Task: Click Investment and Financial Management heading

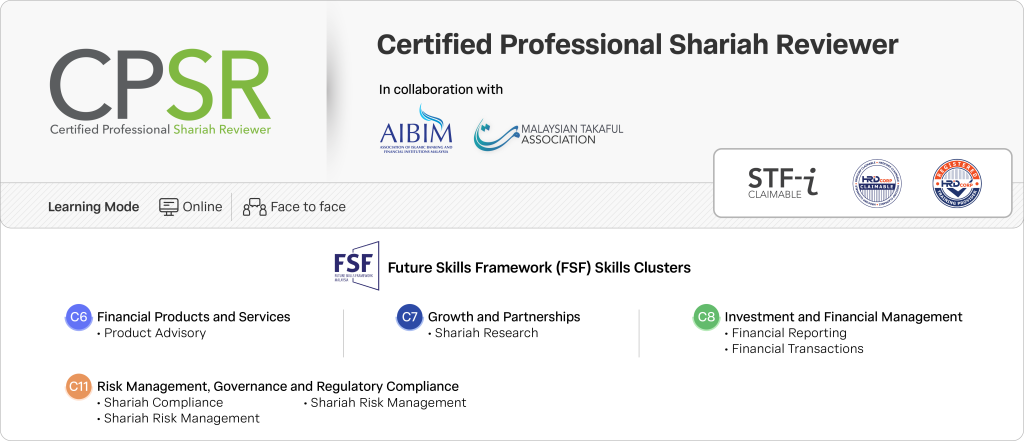Action: tap(843, 317)
